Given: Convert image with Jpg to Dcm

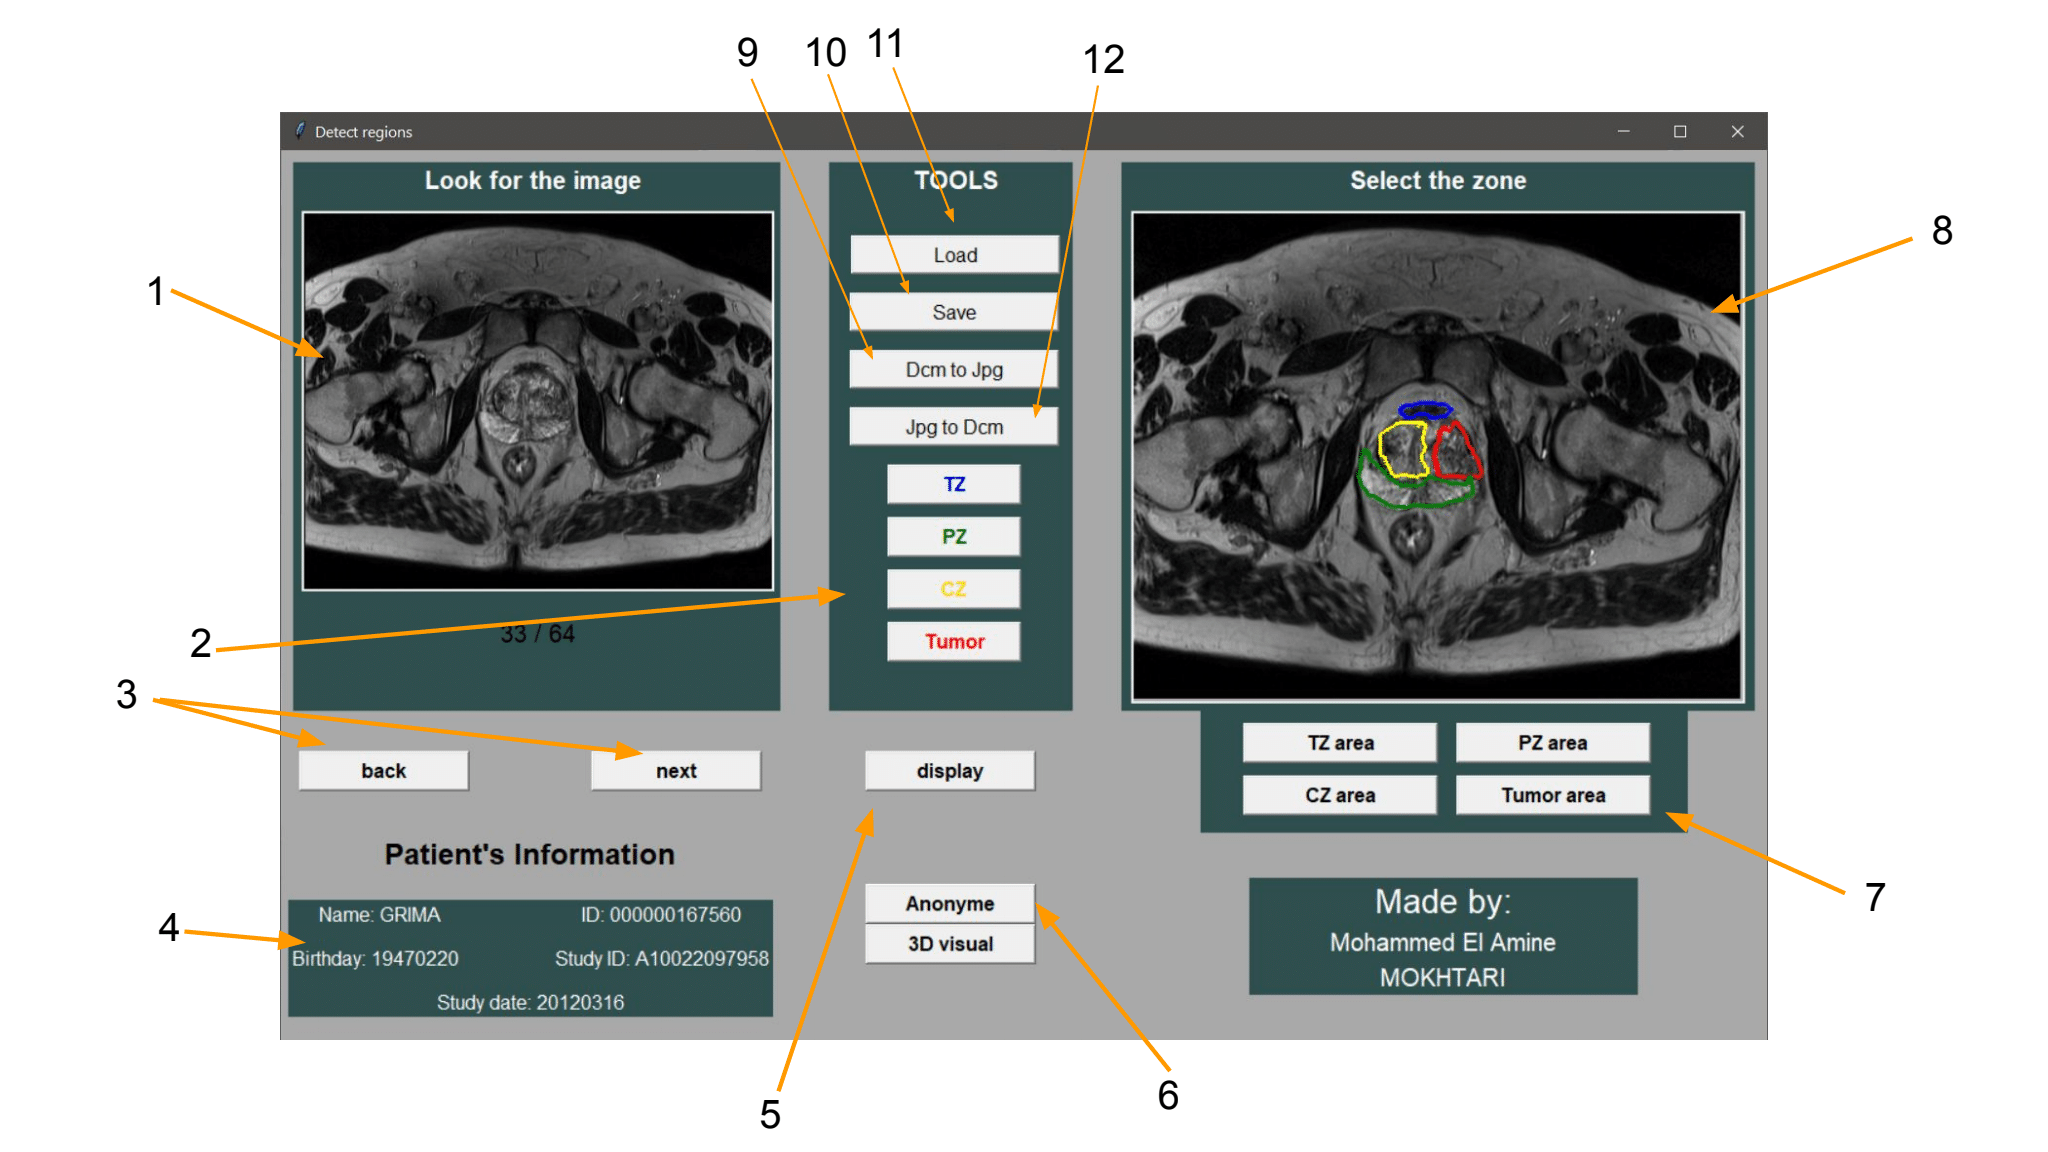Looking at the screenshot, I should point(952,426).
